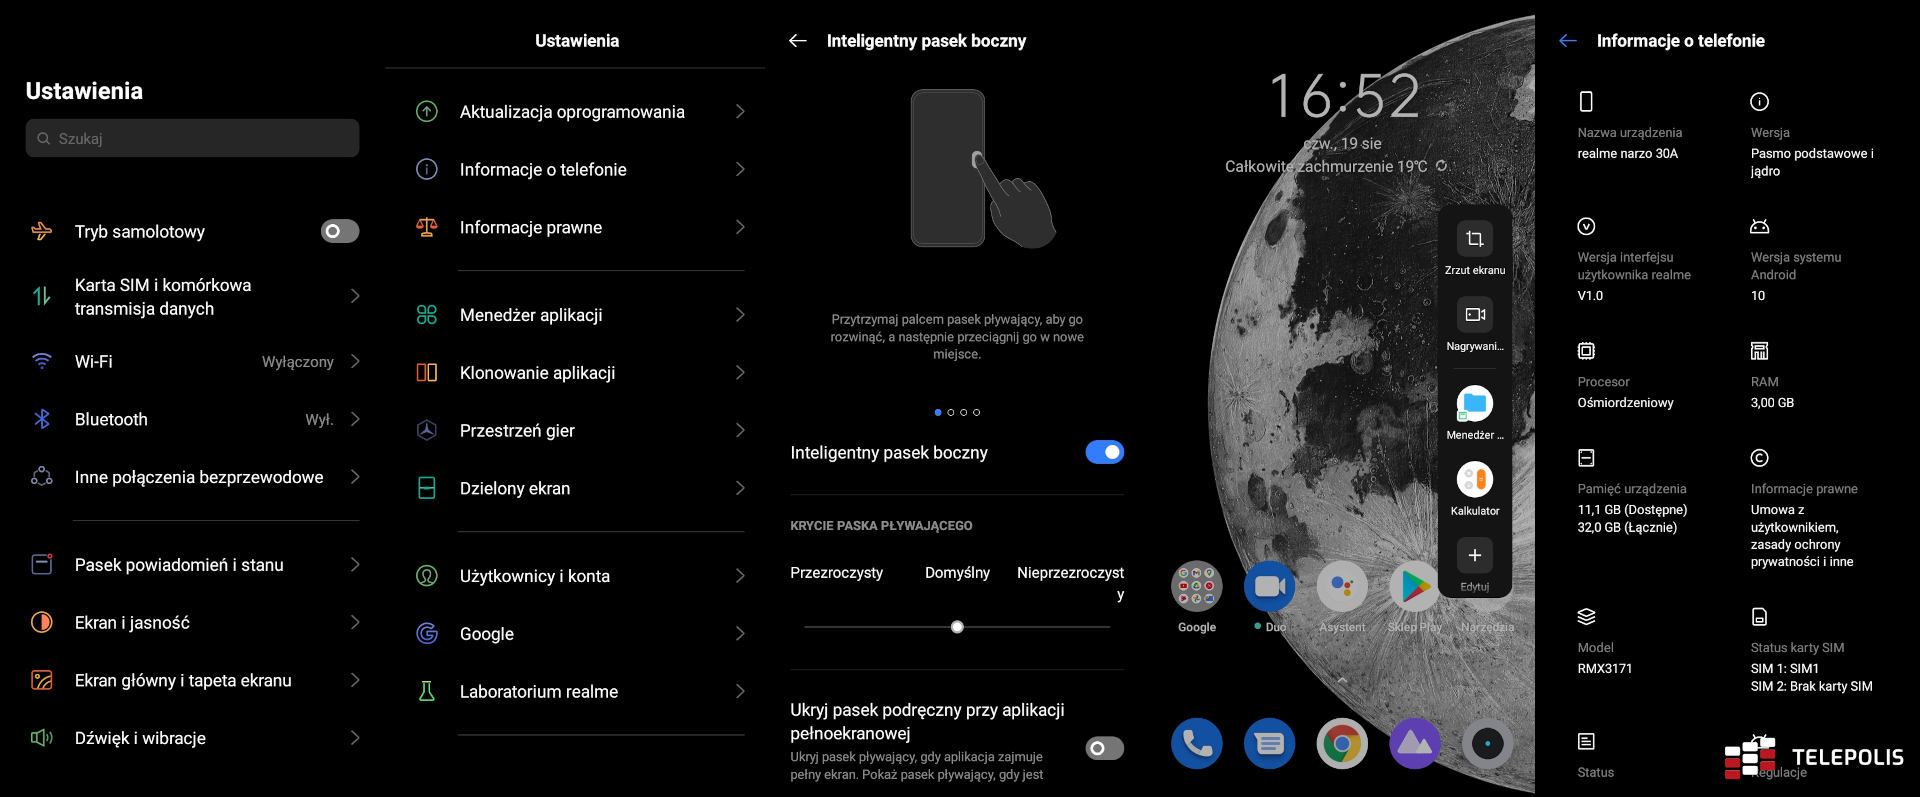The image size is (1920, 797).
Task: Enable hiding sidebar in fullscreen apps
Action: pyautogui.click(x=1104, y=748)
